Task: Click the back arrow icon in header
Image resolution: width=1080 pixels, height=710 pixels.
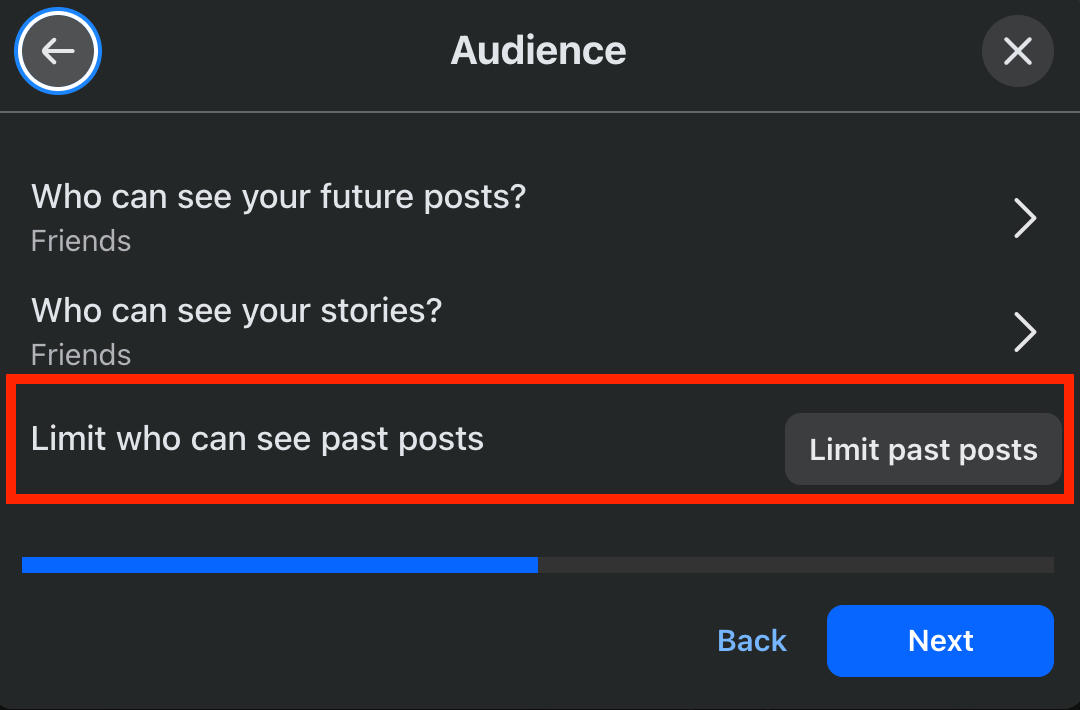Action: point(58,51)
